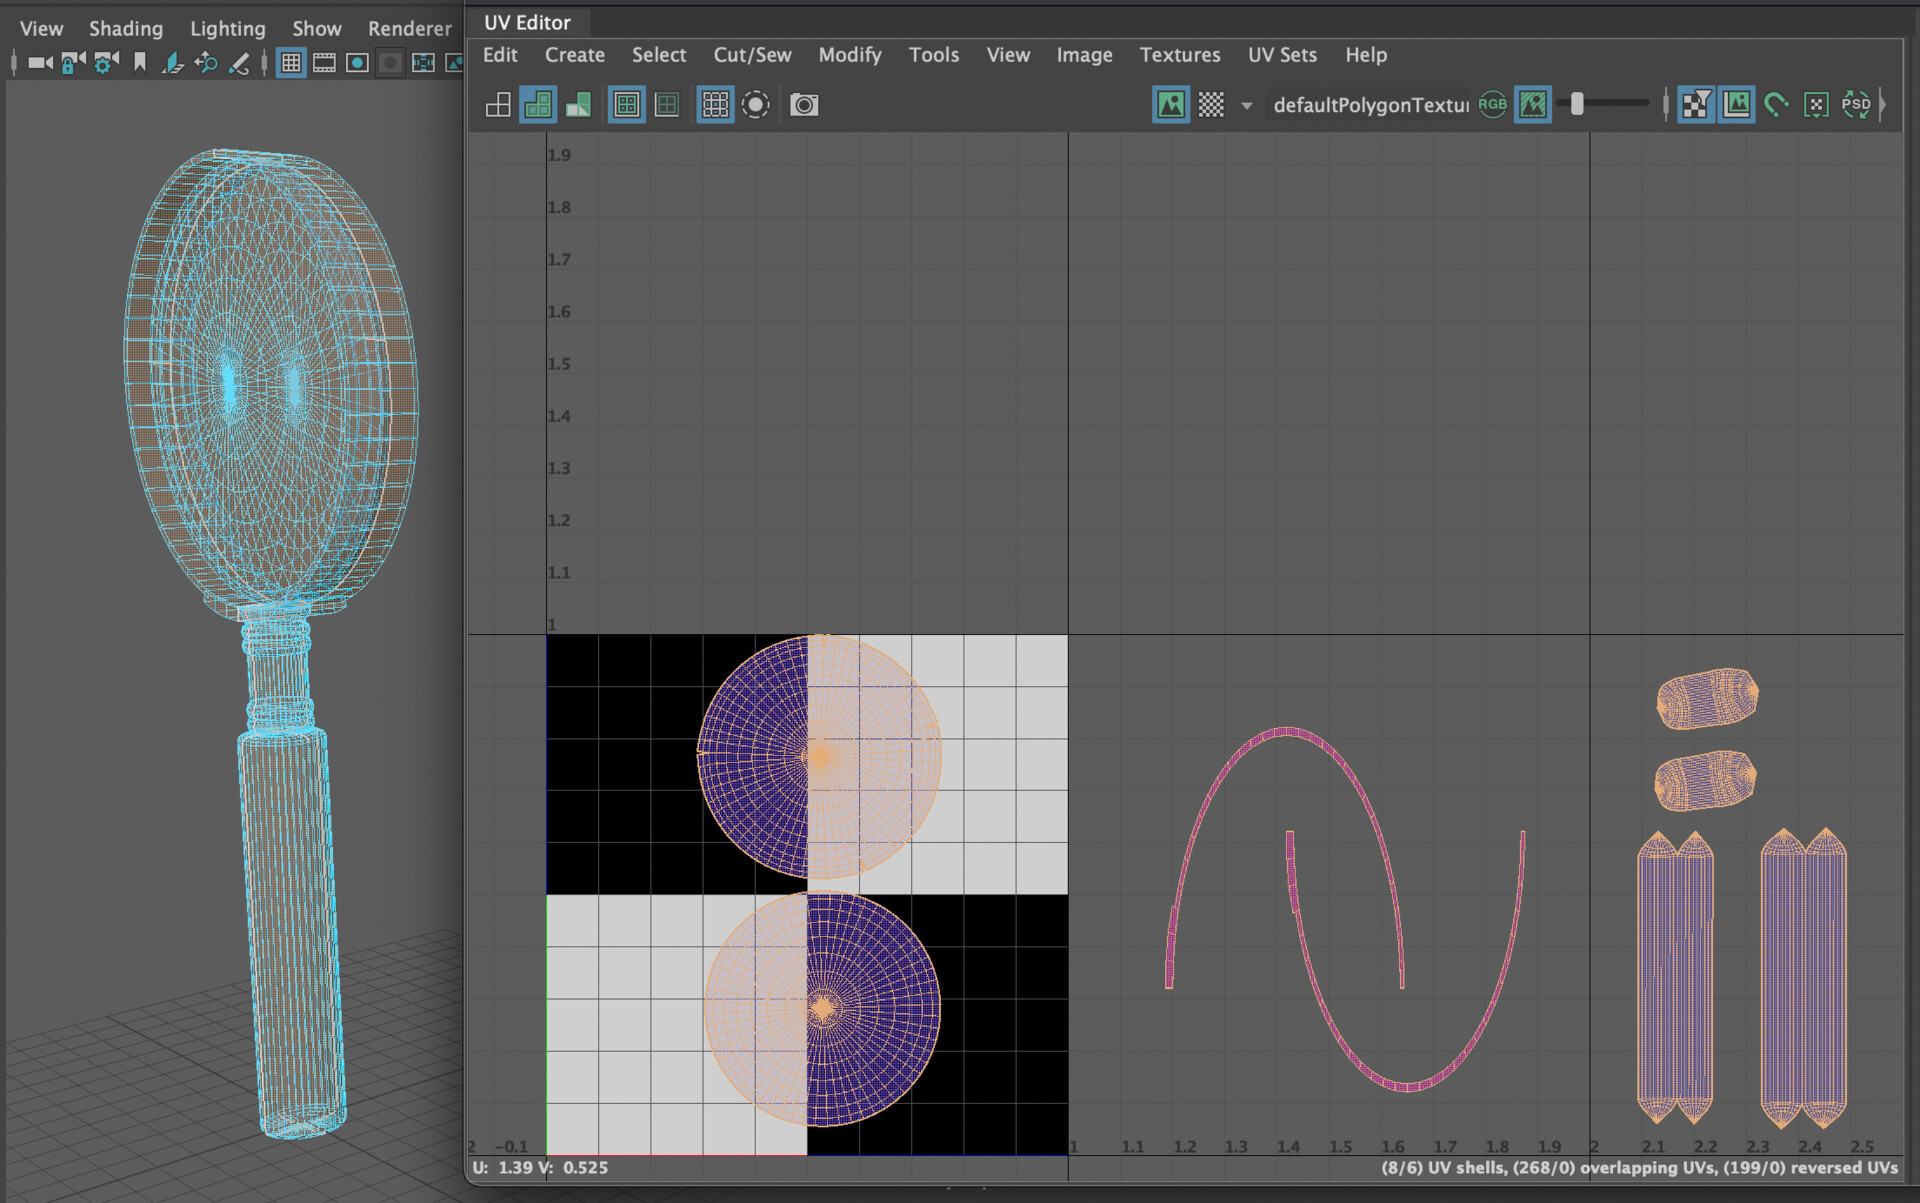Open the Cut/Sew menu
1920x1203 pixels.
[752, 55]
